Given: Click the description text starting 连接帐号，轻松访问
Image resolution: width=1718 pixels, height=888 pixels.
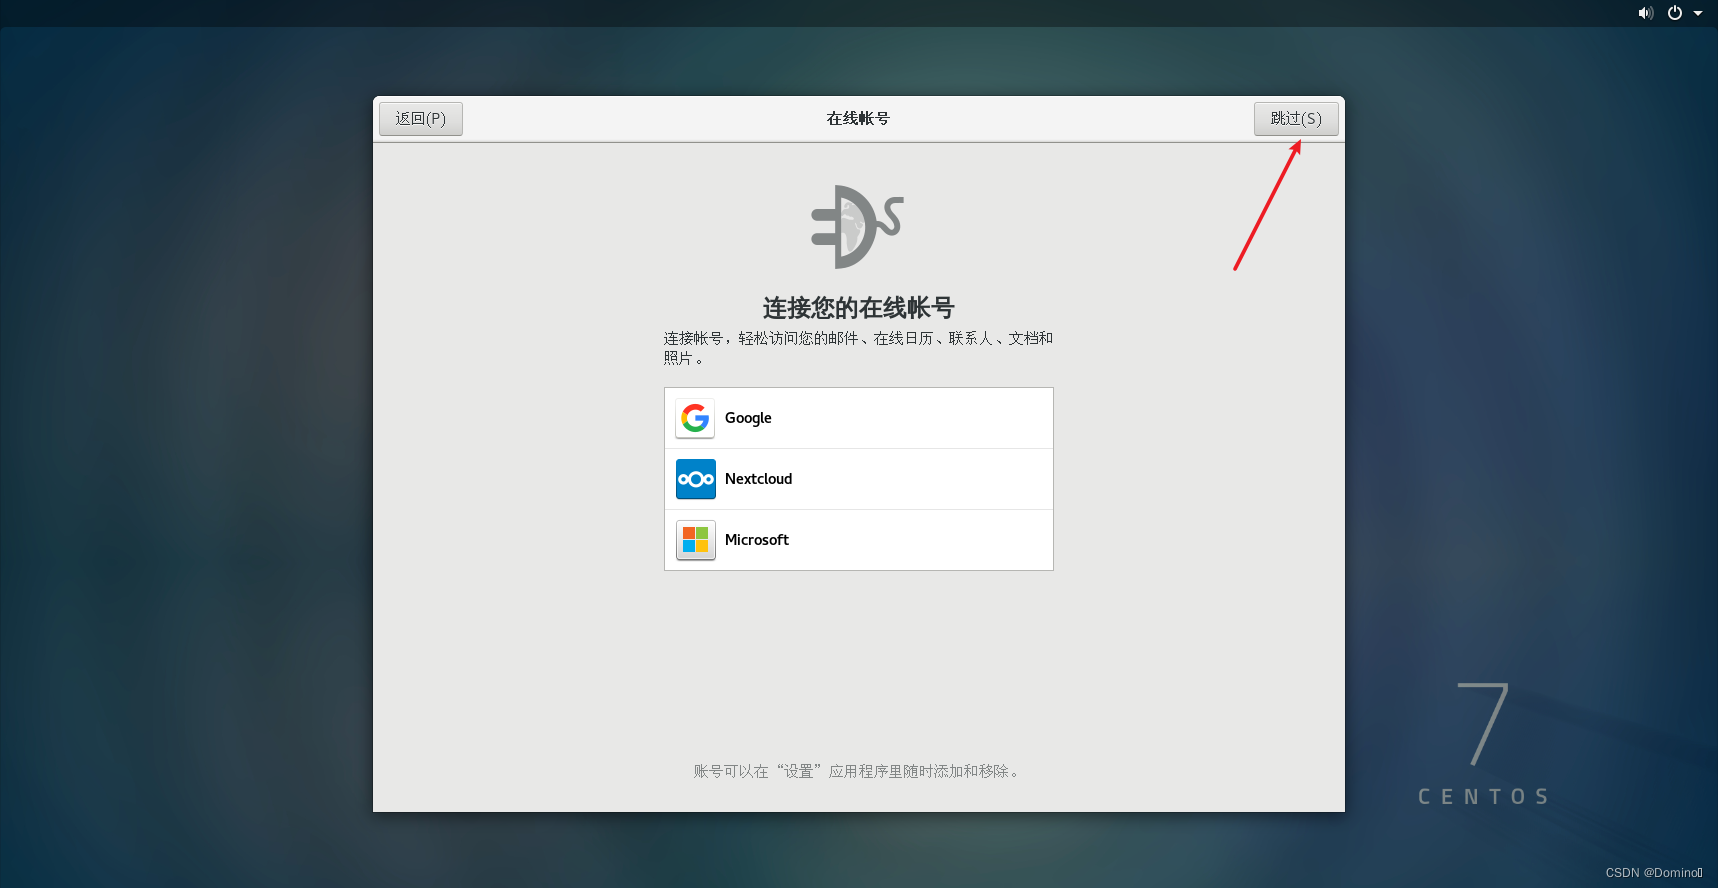Looking at the screenshot, I should click(858, 348).
